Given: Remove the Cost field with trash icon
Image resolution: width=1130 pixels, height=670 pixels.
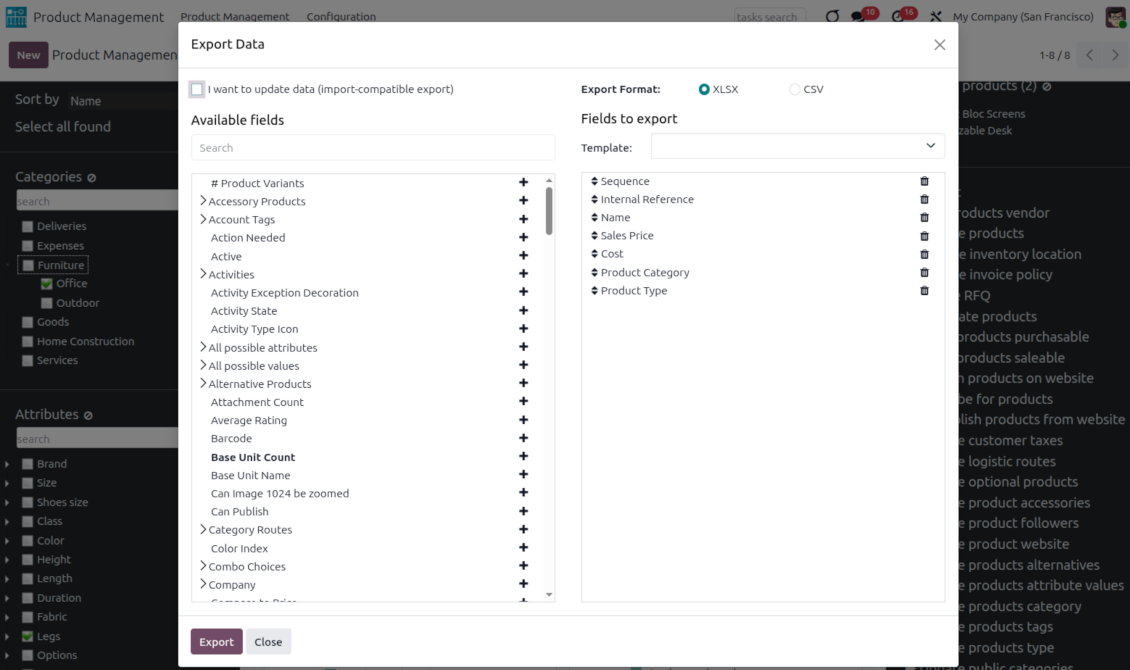Looking at the screenshot, I should 924,254.
